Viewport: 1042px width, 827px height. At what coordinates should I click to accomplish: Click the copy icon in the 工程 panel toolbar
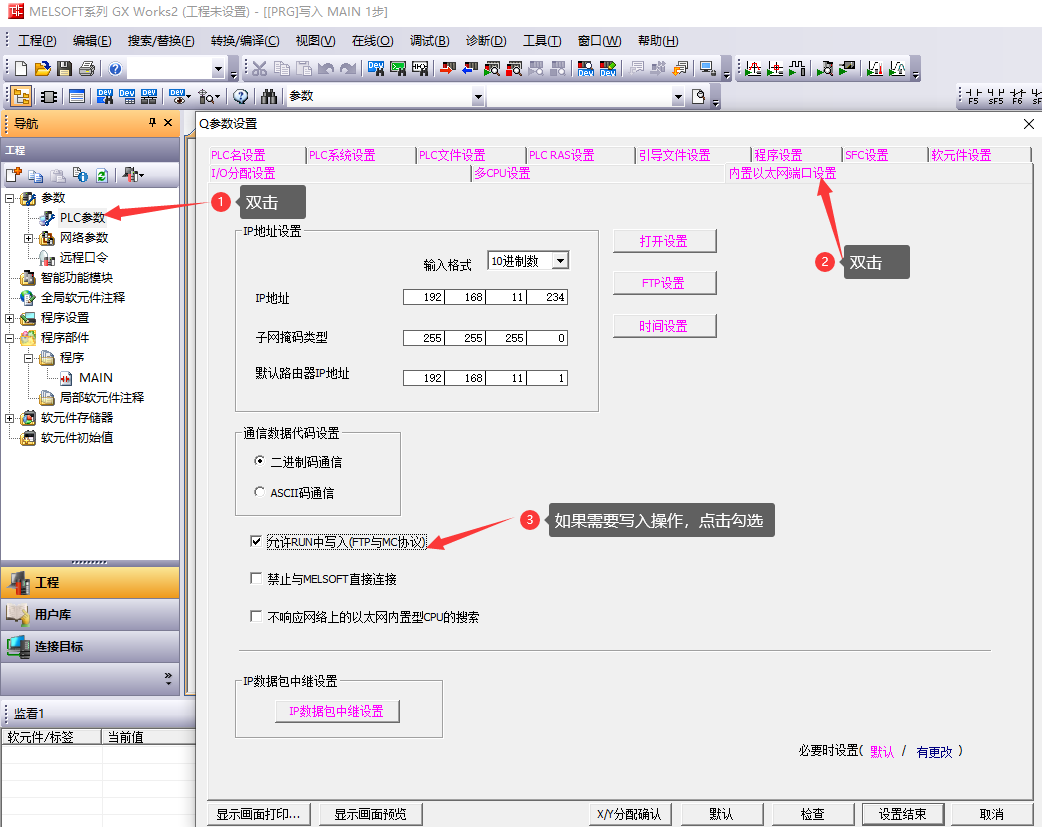click(x=35, y=176)
